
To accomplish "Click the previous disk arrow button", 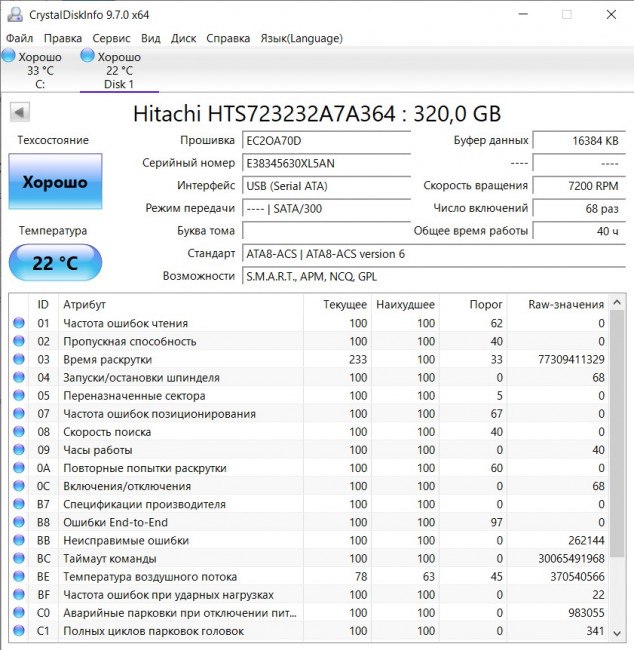I will click(19, 112).
